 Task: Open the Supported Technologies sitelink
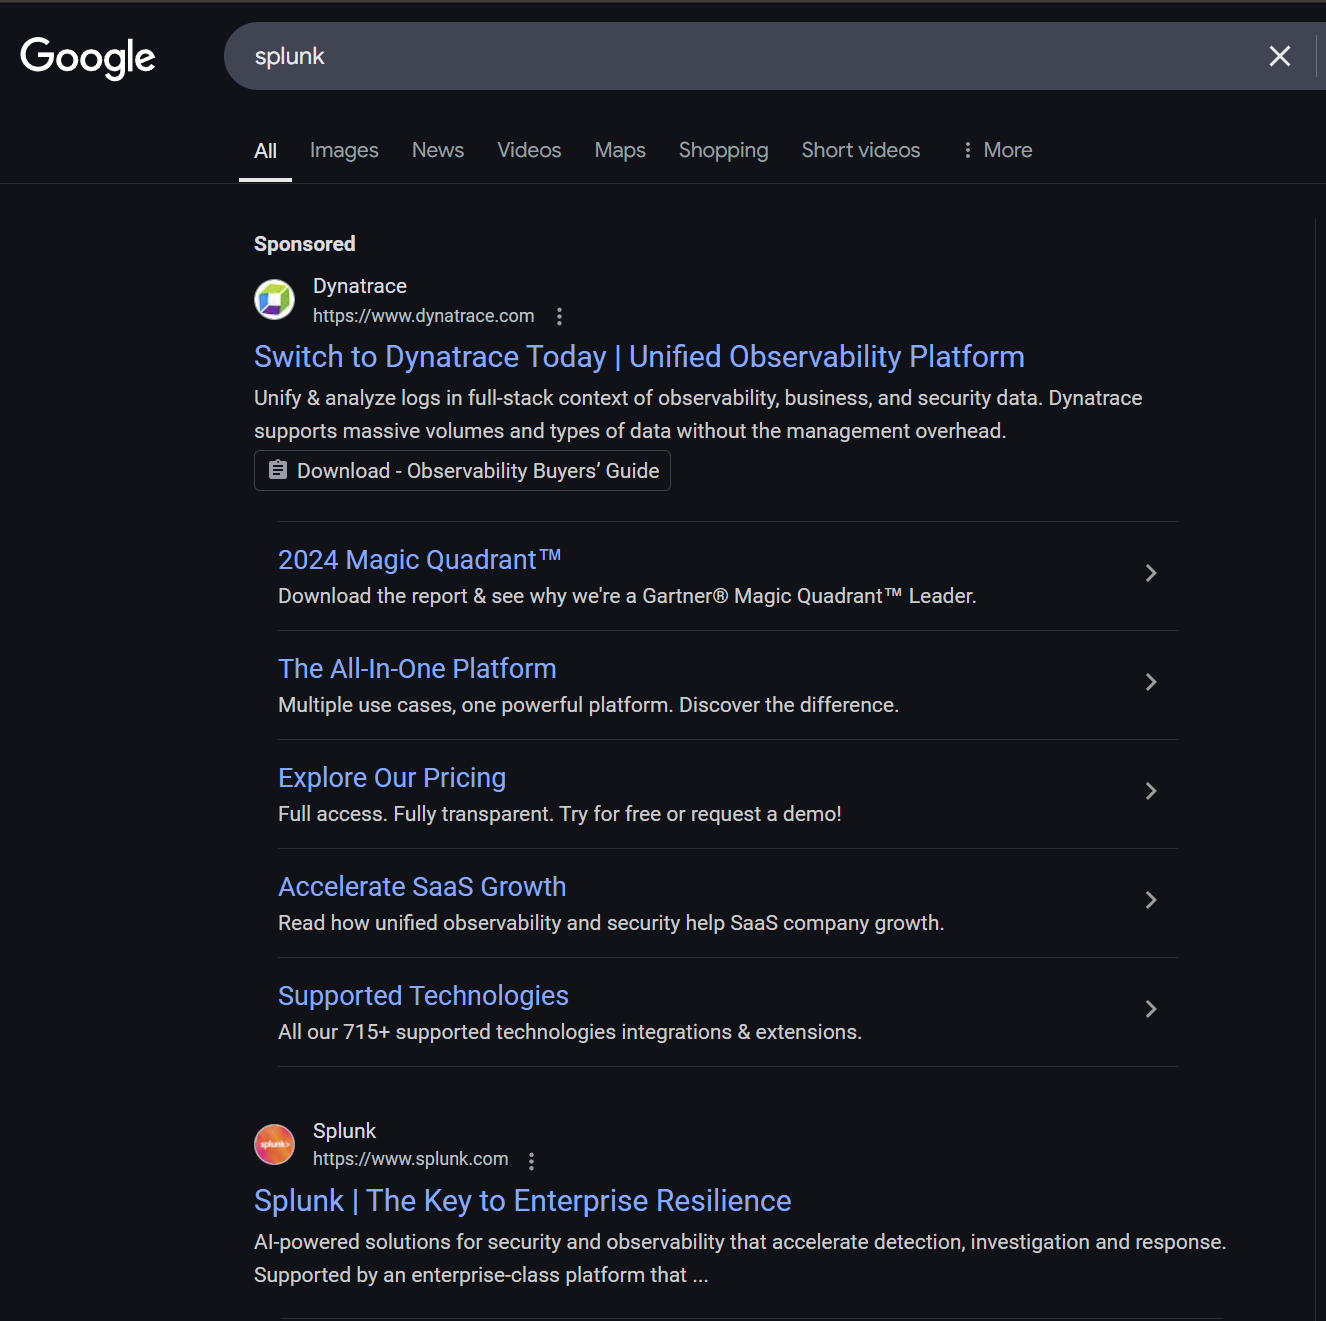click(x=423, y=996)
